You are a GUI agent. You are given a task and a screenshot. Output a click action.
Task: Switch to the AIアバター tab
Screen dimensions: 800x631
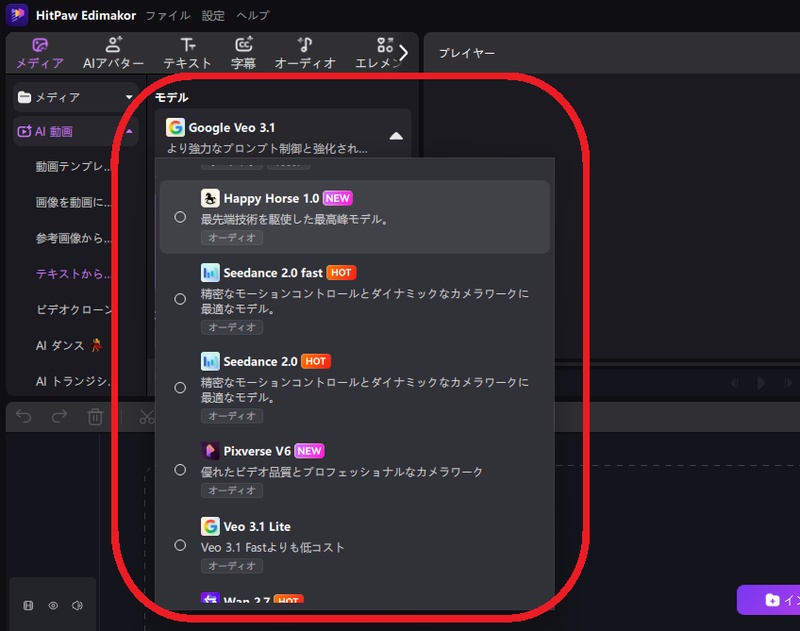113,53
